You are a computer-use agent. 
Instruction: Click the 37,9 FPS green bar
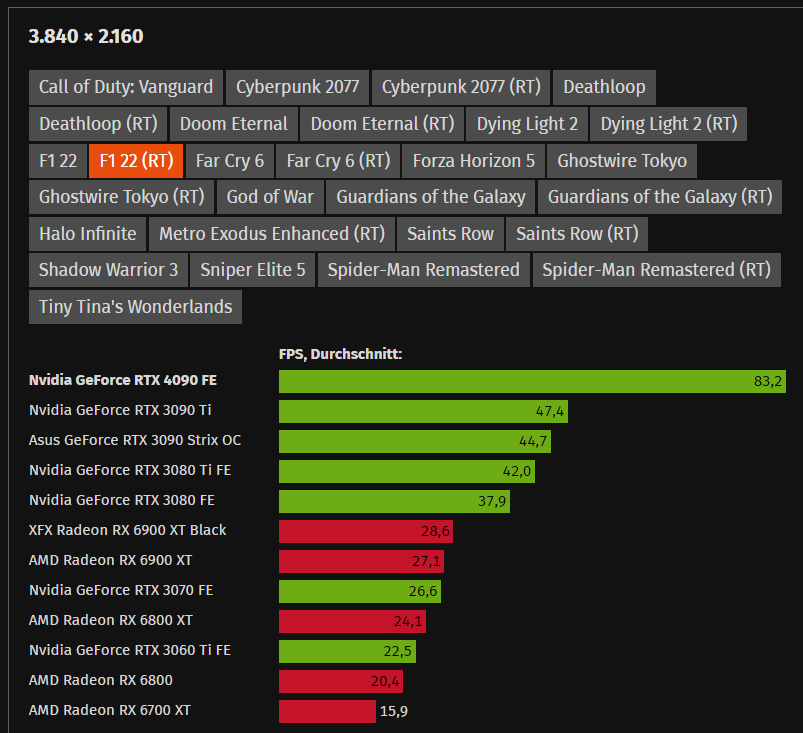pyautogui.click(x=394, y=501)
